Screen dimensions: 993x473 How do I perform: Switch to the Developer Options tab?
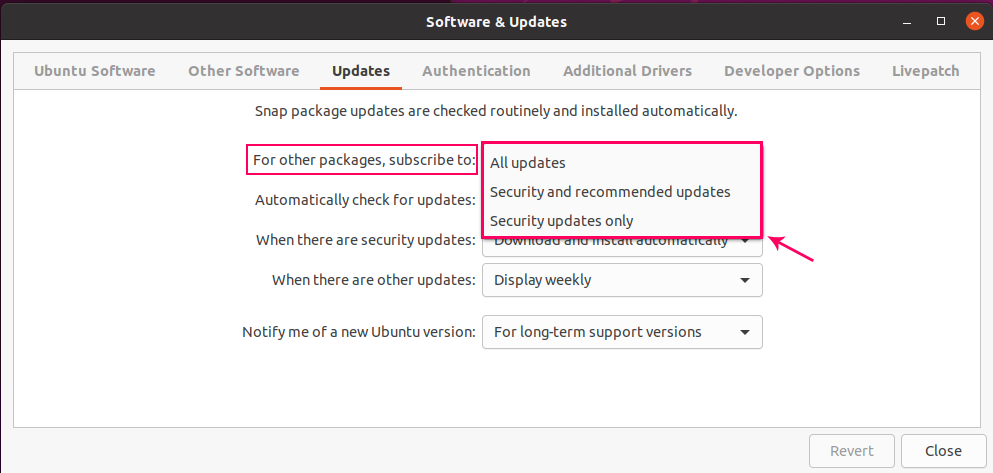pyautogui.click(x=792, y=71)
